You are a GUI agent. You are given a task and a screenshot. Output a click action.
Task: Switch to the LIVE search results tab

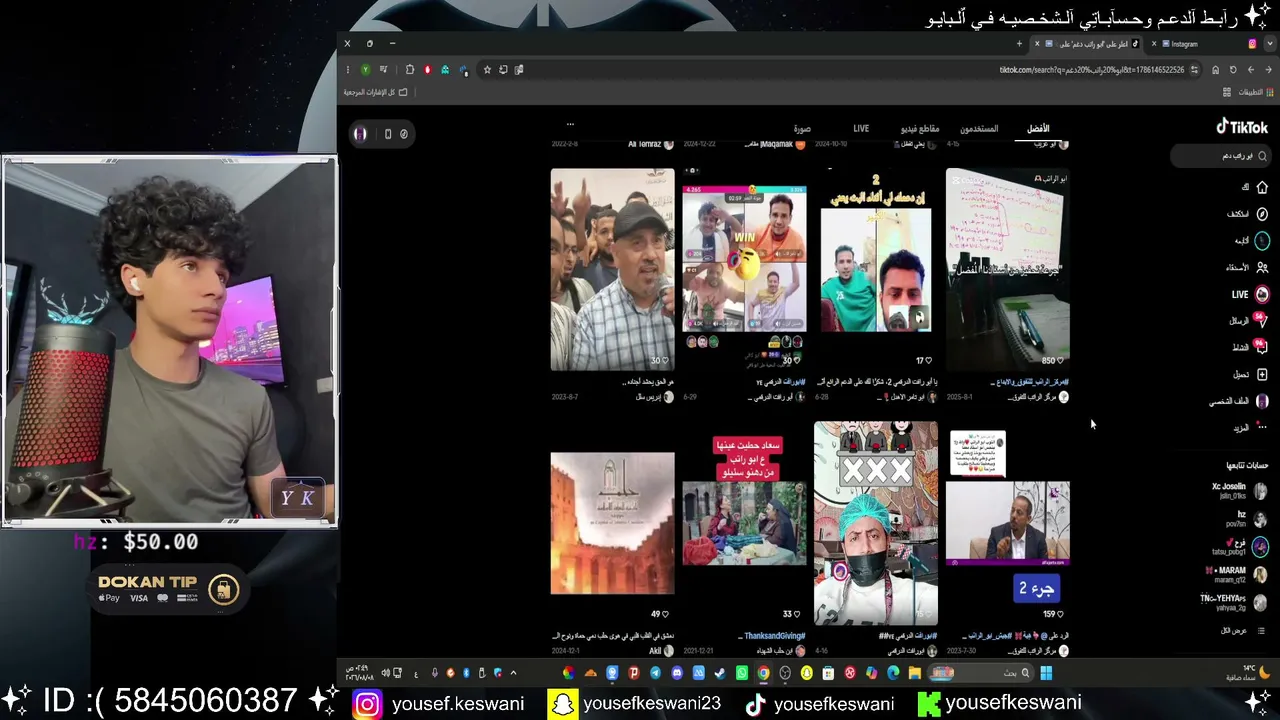pyautogui.click(x=861, y=129)
